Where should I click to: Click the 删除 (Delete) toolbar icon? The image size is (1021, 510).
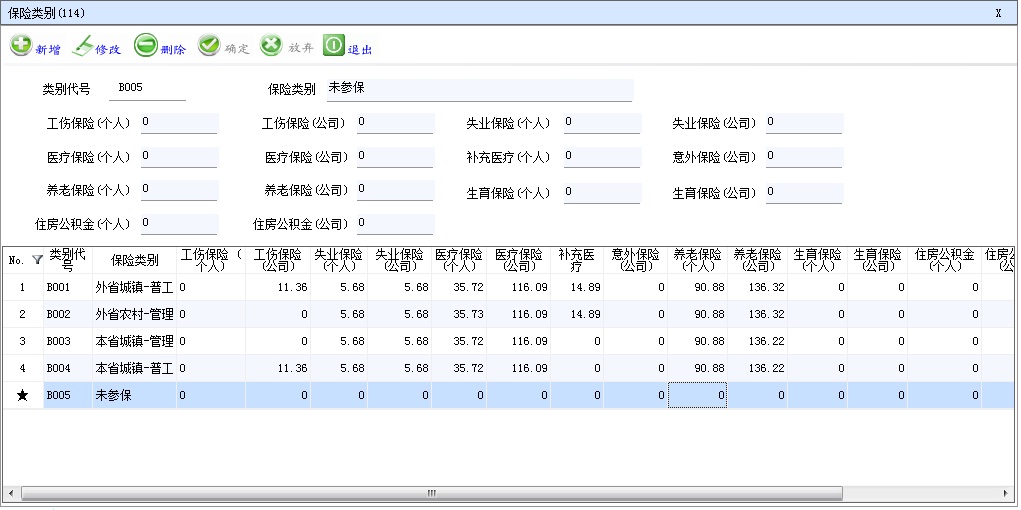click(145, 46)
